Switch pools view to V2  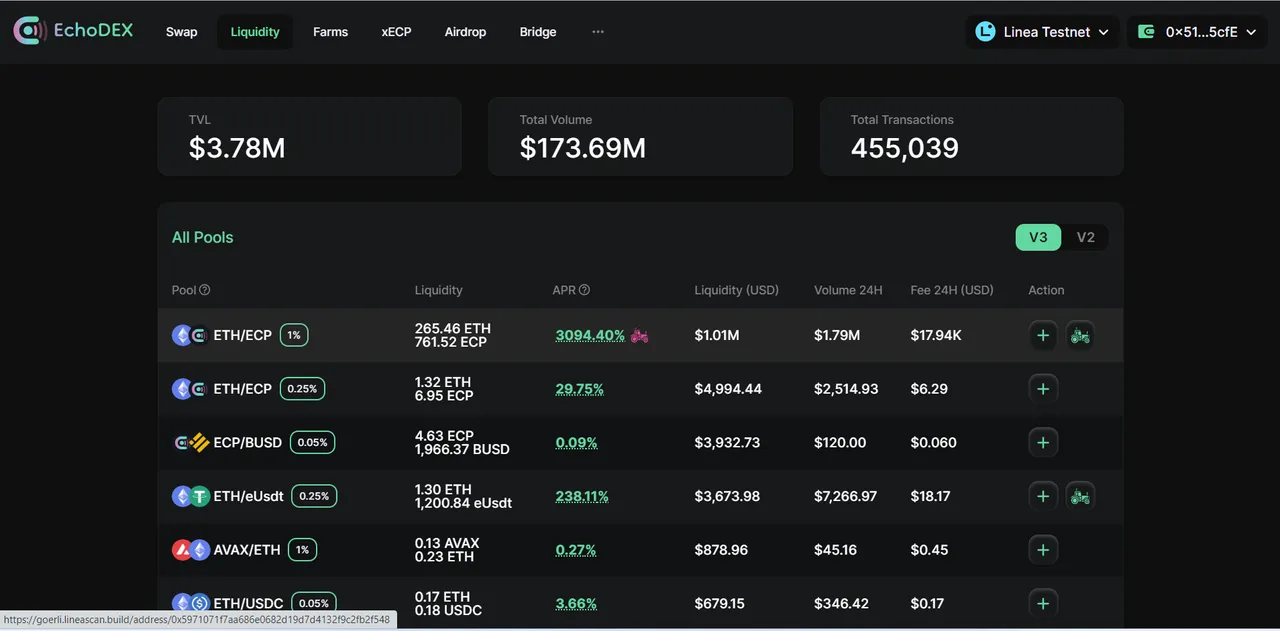pyautogui.click(x=1085, y=237)
